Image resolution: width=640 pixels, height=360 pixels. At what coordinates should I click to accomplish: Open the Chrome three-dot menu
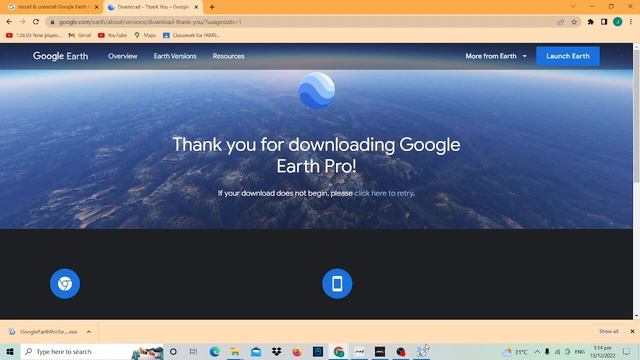631,22
